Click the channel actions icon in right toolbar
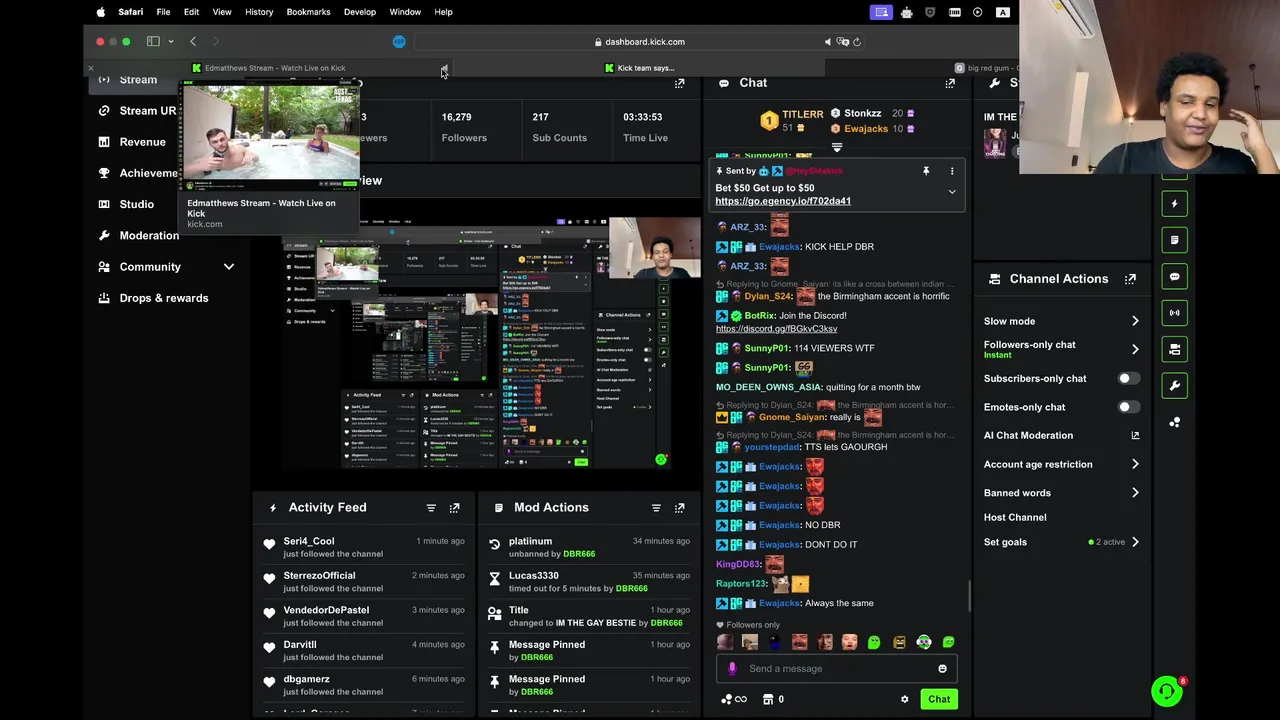This screenshot has height=720, width=1280. click(1175, 349)
